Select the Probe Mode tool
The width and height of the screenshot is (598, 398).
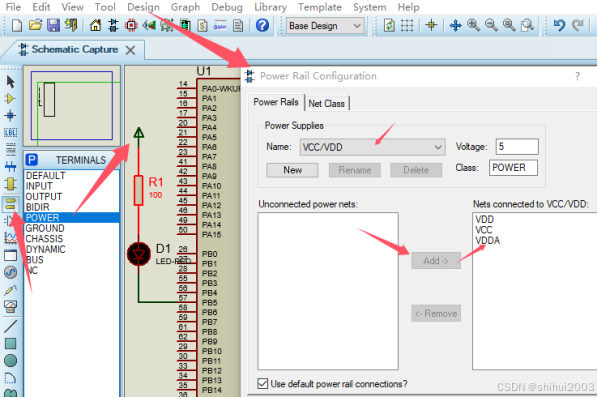click(10, 290)
